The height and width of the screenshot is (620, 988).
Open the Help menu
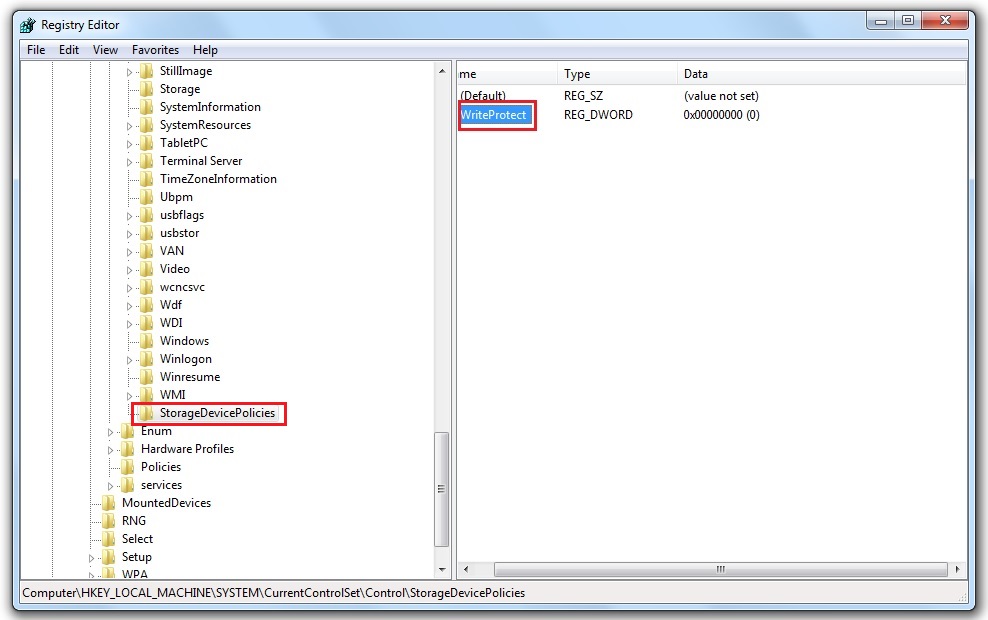pos(205,50)
